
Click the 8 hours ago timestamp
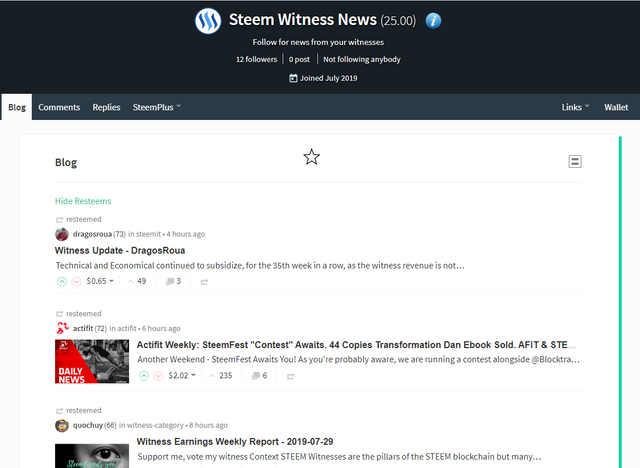click(209, 425)
